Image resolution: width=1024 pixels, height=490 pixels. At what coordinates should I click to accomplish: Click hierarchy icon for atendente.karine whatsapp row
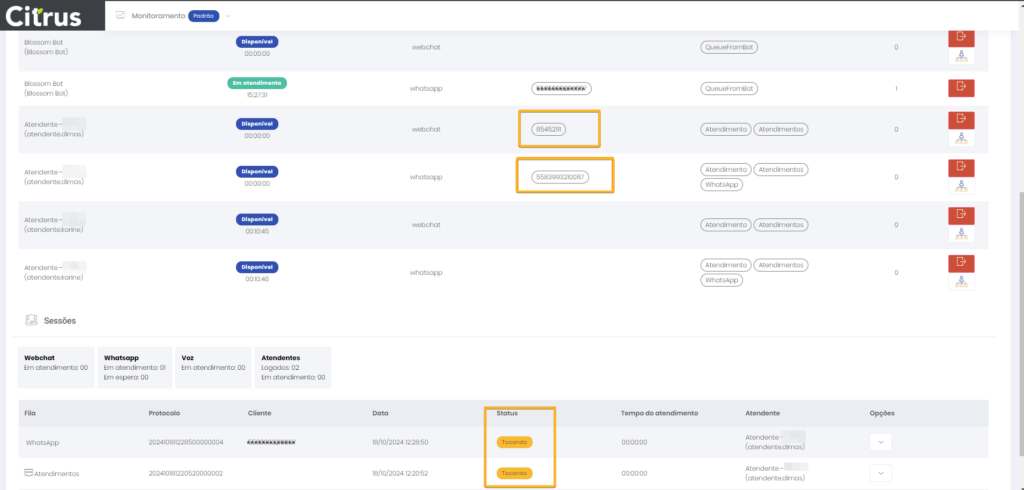960,282
